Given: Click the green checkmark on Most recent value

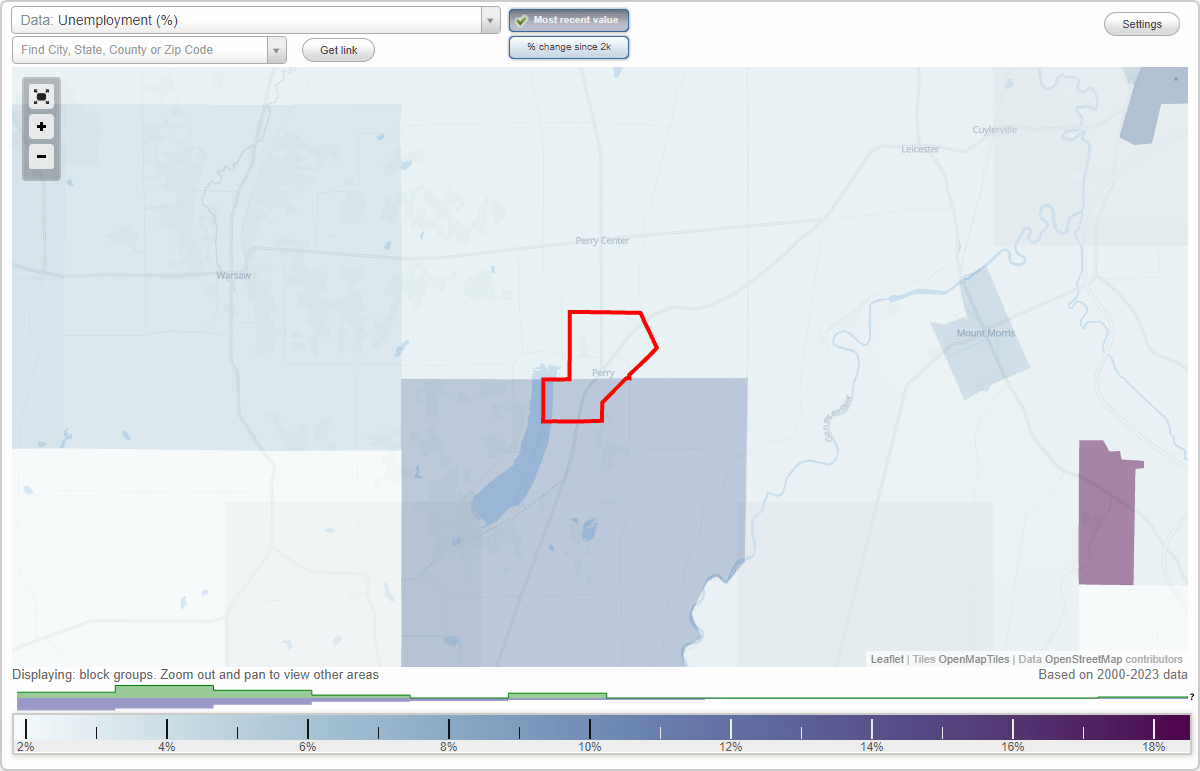Looking at the screenshot, I should point(522,19).
